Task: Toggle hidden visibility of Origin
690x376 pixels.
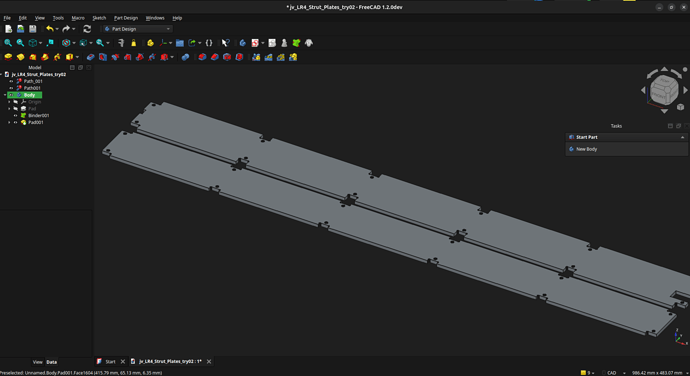Action: 16,102
